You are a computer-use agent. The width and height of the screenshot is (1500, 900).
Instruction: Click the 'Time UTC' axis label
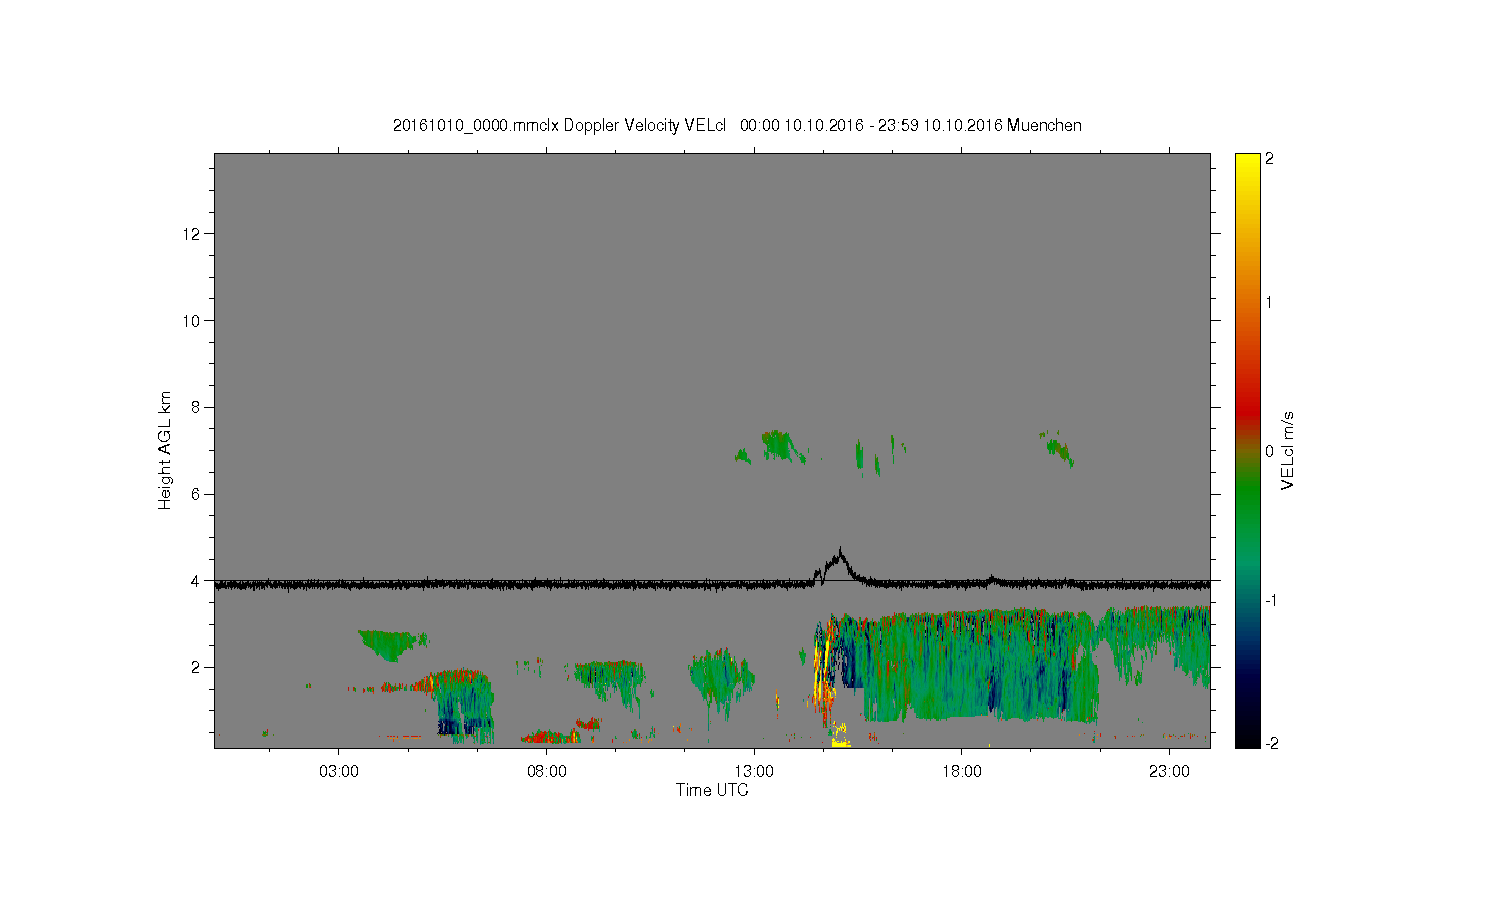(x=712, y=790)
